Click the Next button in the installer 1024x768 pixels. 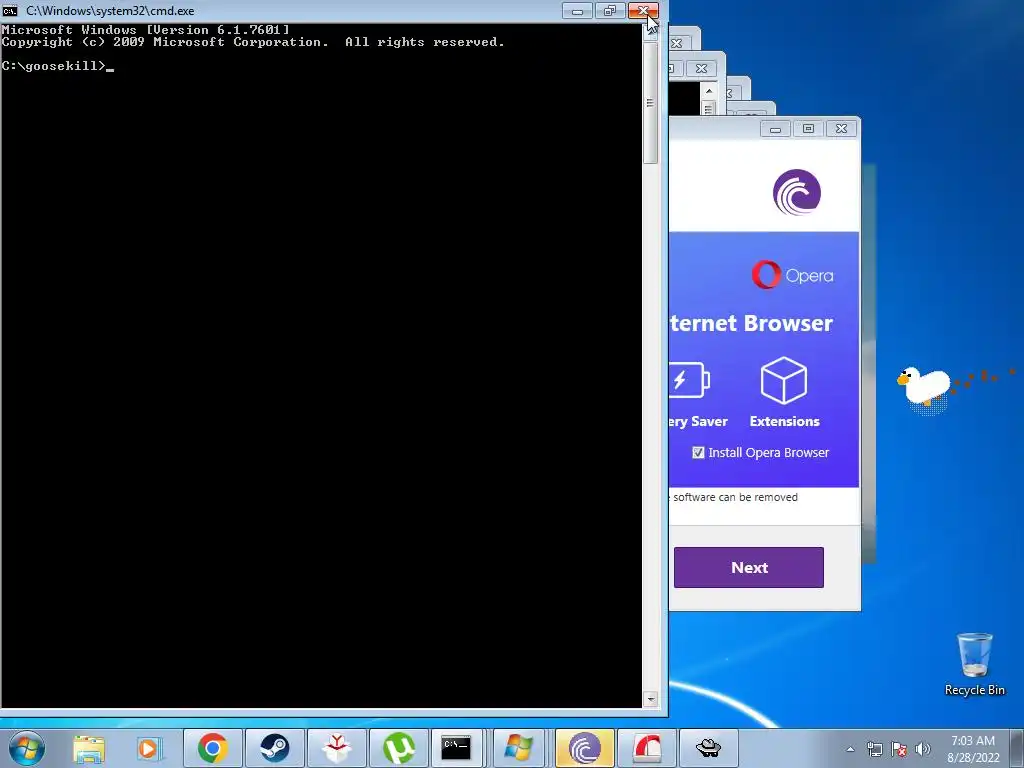748,568
